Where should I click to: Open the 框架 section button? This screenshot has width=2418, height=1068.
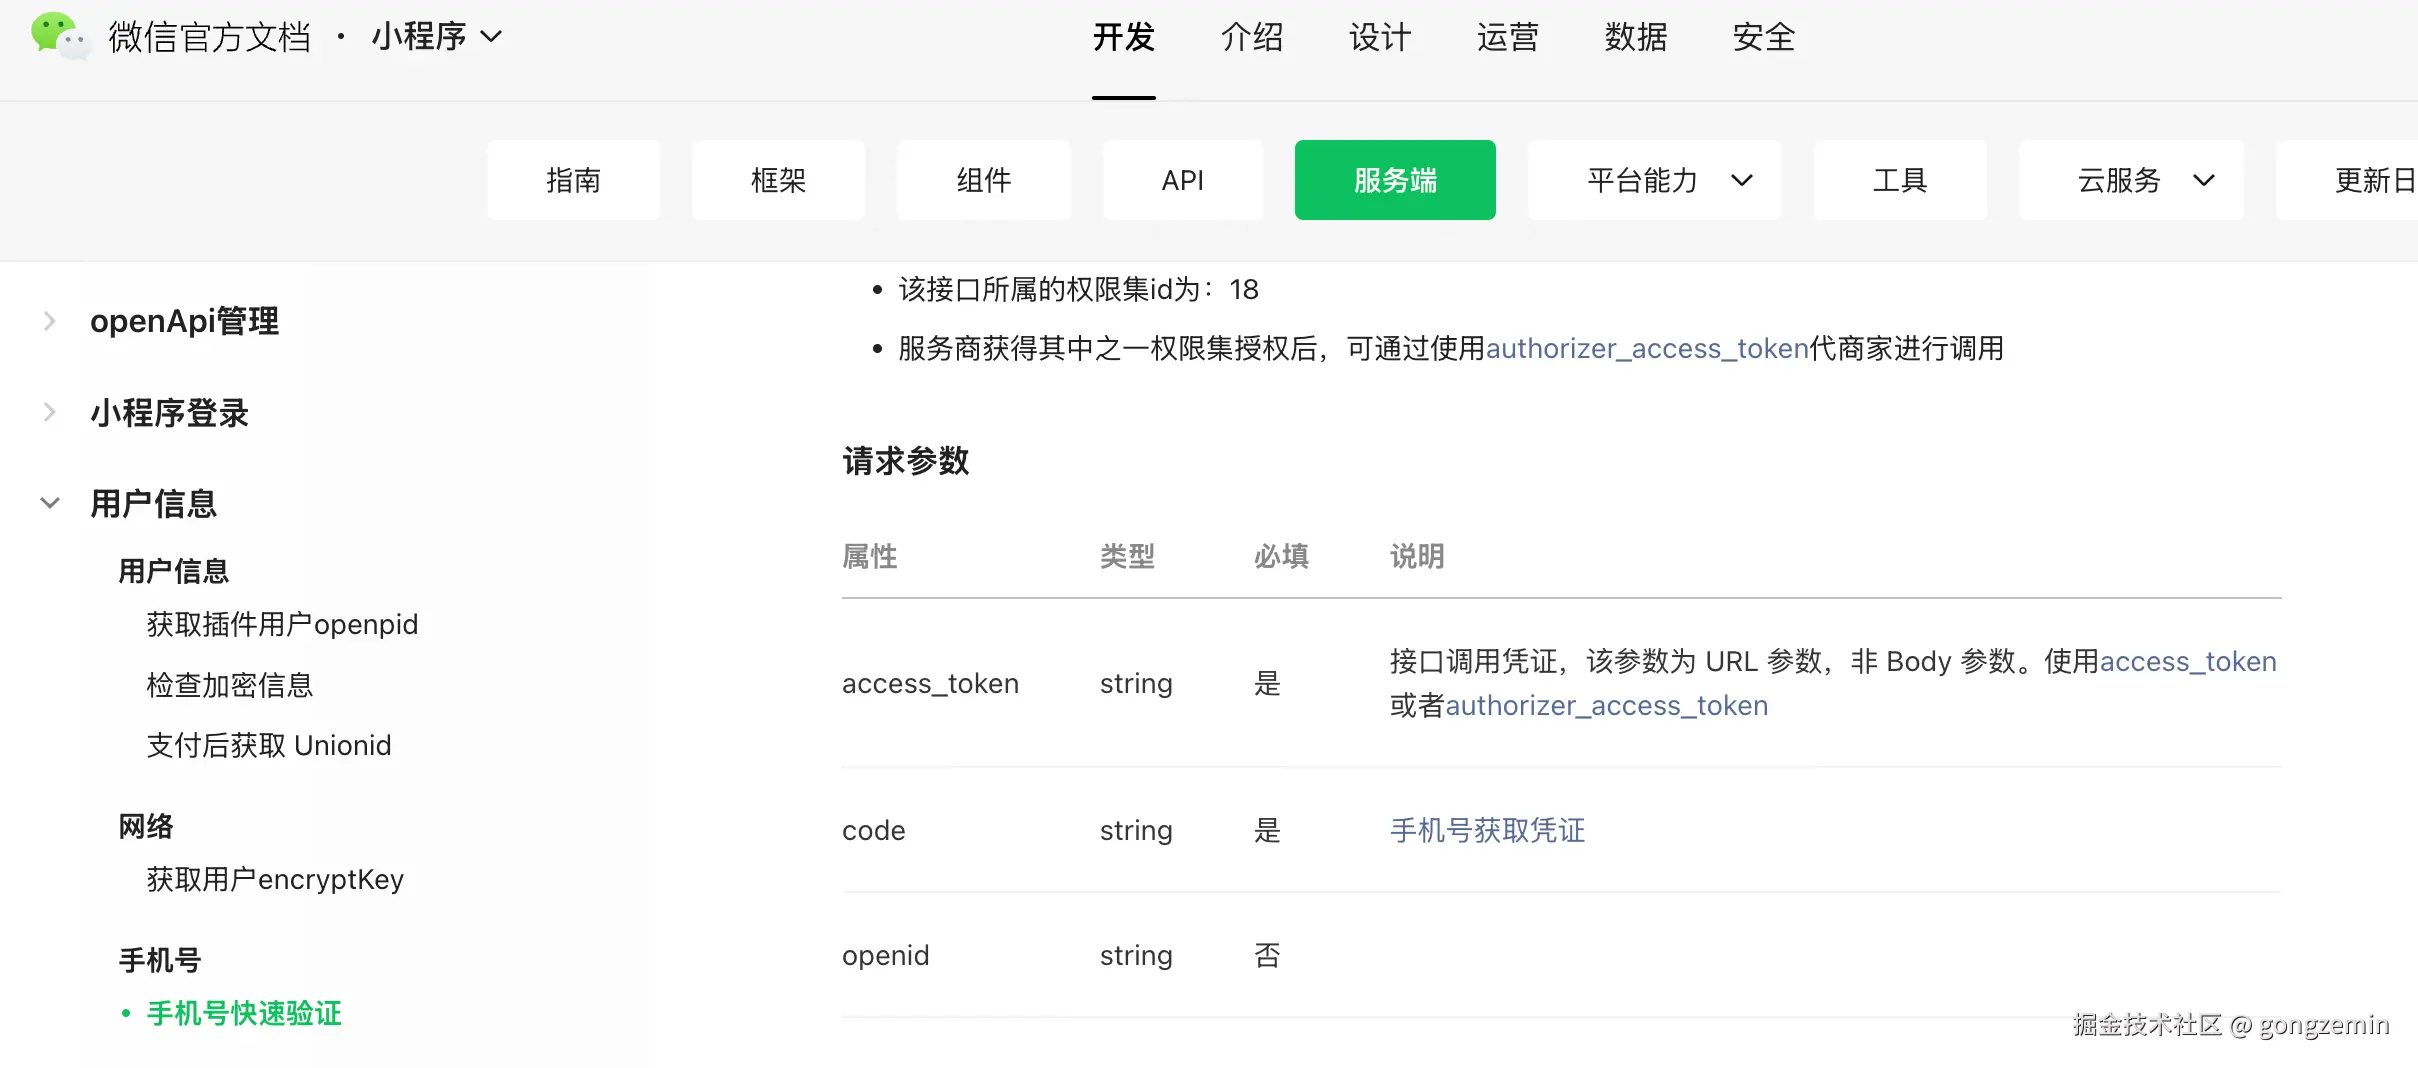coord(778,180)
